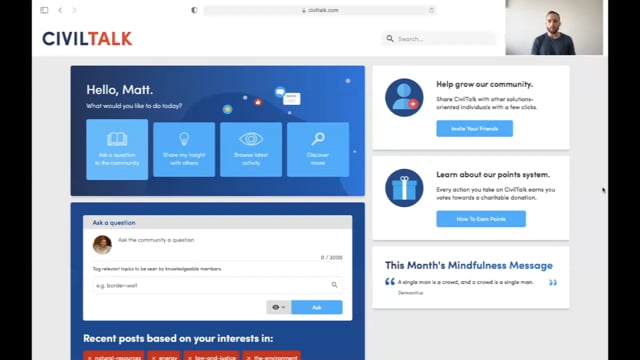Viewport: 640px width, 360px height.
Task: Open the eye visibility dropdown beside Ask
Action: (279, 307)
